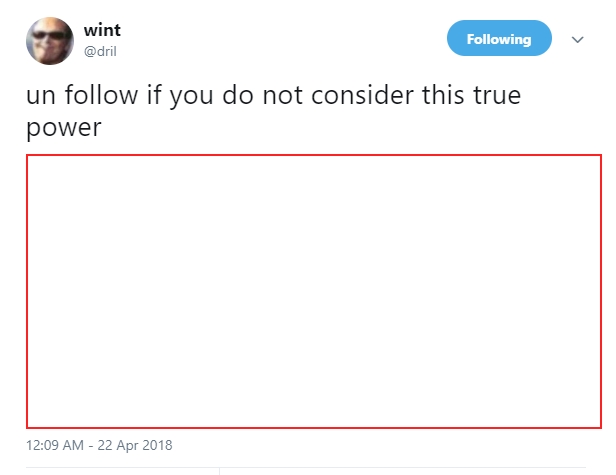Image resolution: width=616 pixels, height=475 pixels.
Task: Click the word 'power' in the tweet
Action: [x=64, y=128]
